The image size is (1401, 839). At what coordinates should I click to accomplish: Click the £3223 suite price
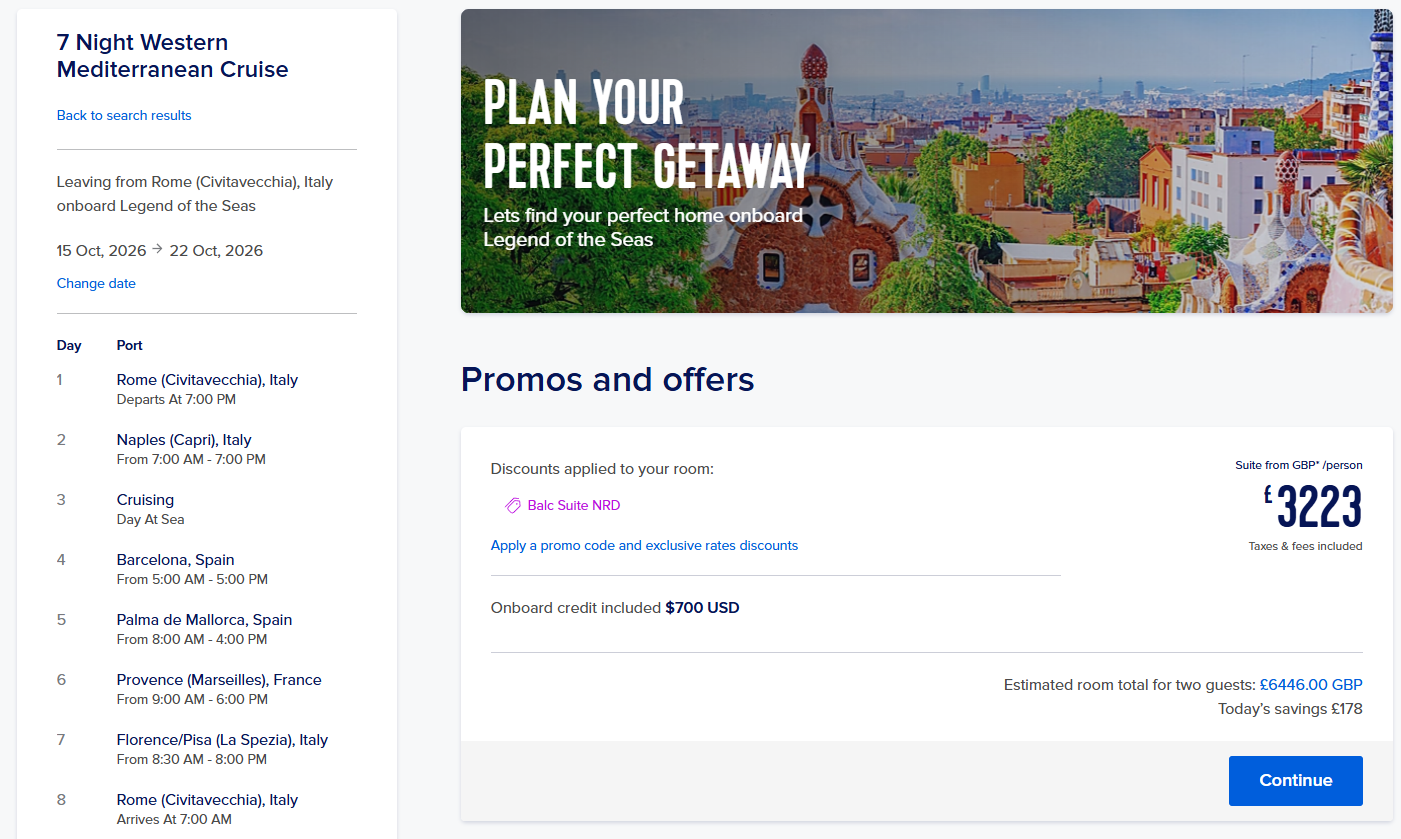1313,507
